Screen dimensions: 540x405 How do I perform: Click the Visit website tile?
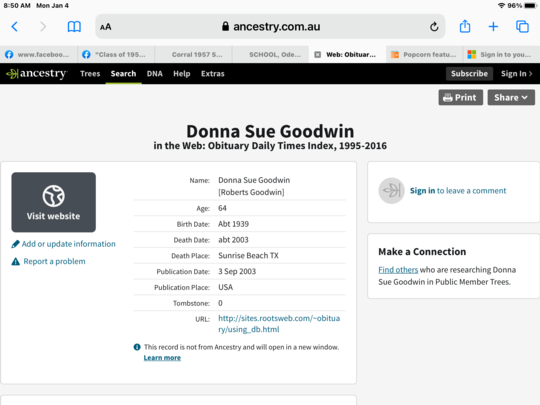[54, 202]
